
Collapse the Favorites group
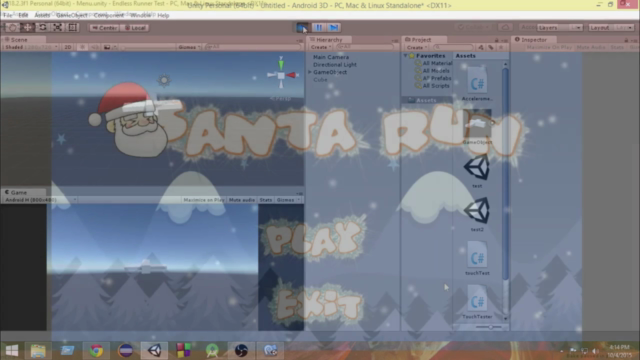[406, 56]
